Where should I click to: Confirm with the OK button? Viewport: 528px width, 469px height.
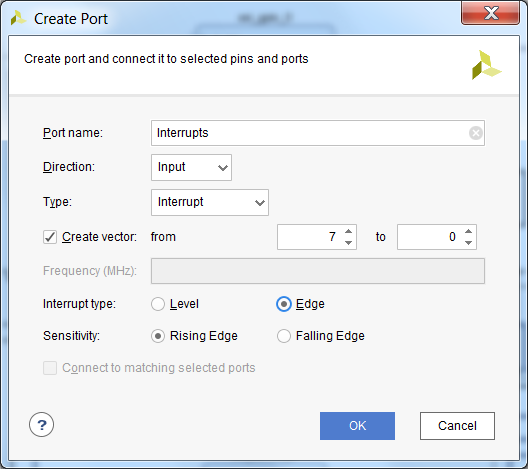[357, 426]
